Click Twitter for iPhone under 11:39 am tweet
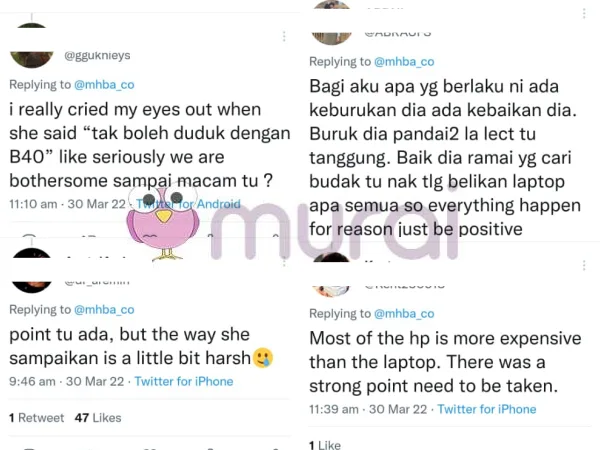The image size is (600, 450). point(487,409)
